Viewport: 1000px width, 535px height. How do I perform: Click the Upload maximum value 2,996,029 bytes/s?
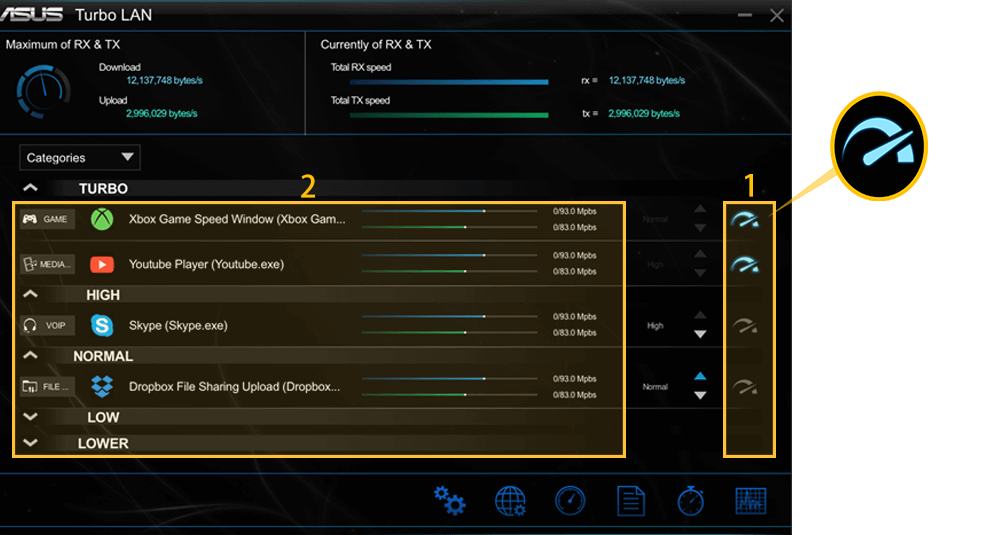[x=161, y=114]
